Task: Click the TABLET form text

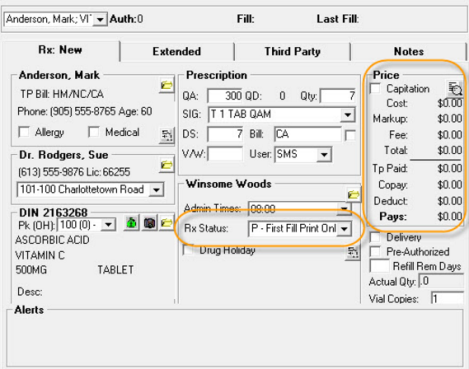Action: [115, 270]
